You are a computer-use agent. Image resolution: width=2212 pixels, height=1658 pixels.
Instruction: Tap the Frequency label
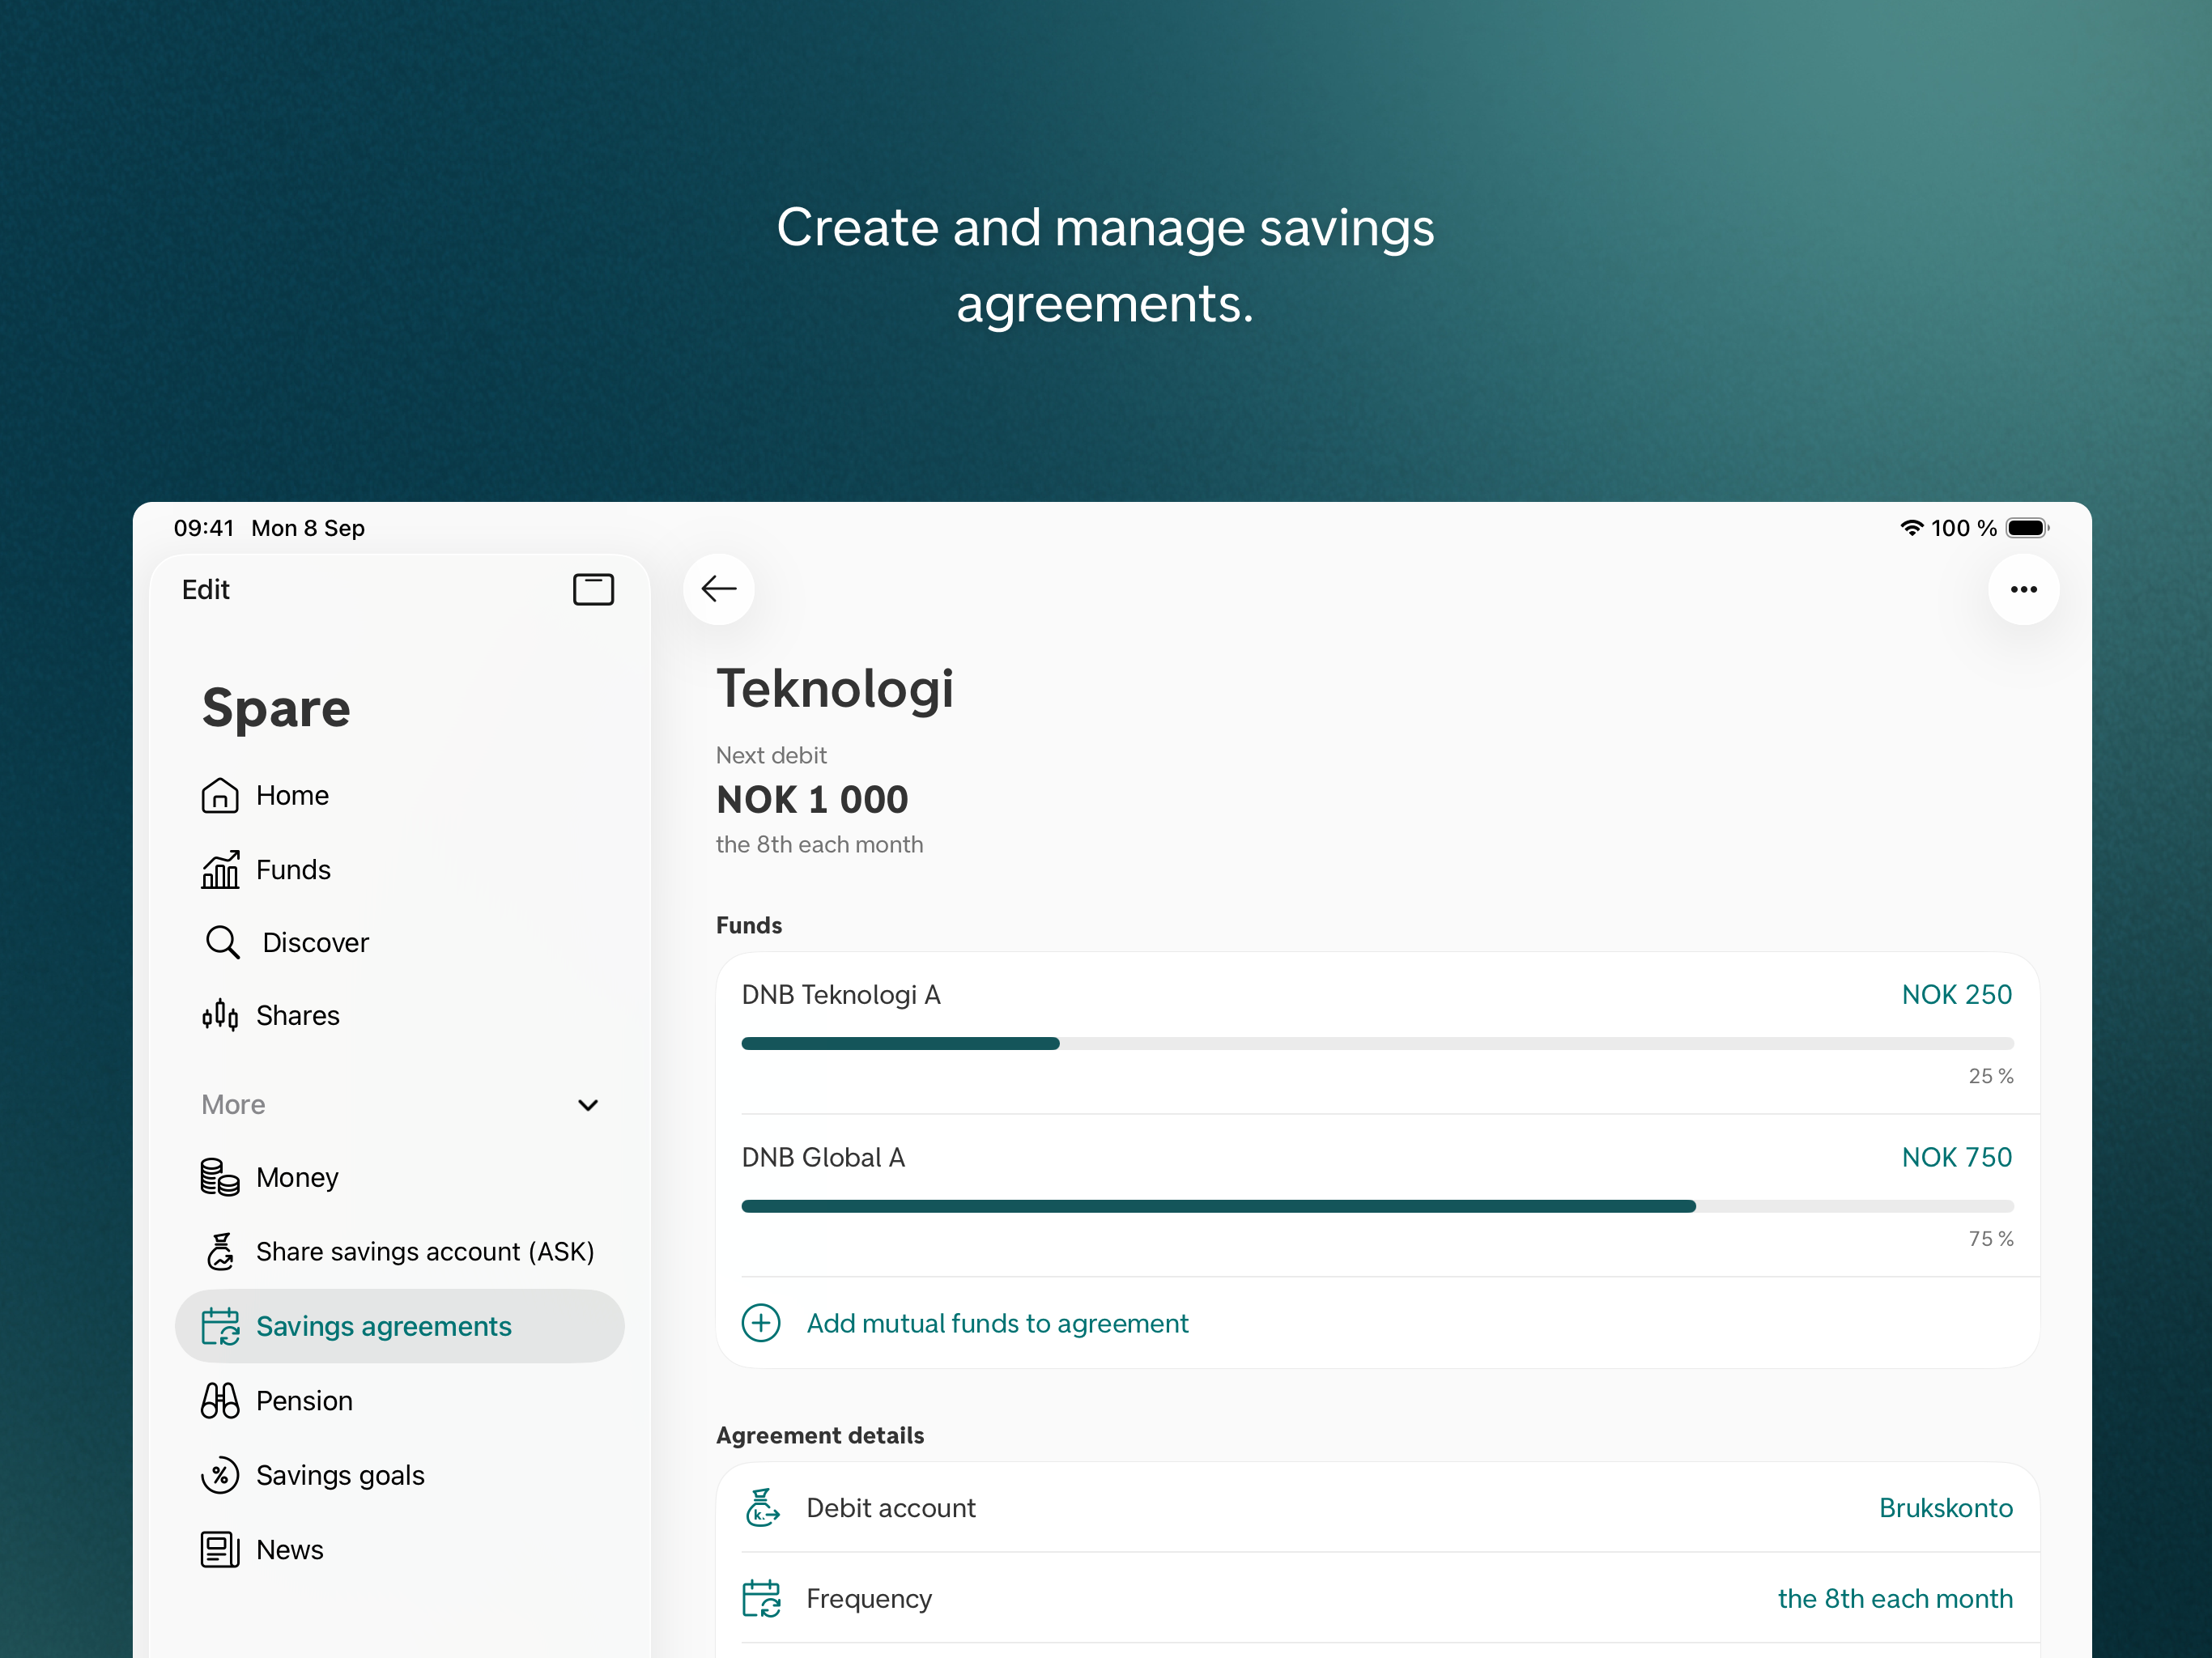click(x=869, y=1598)
